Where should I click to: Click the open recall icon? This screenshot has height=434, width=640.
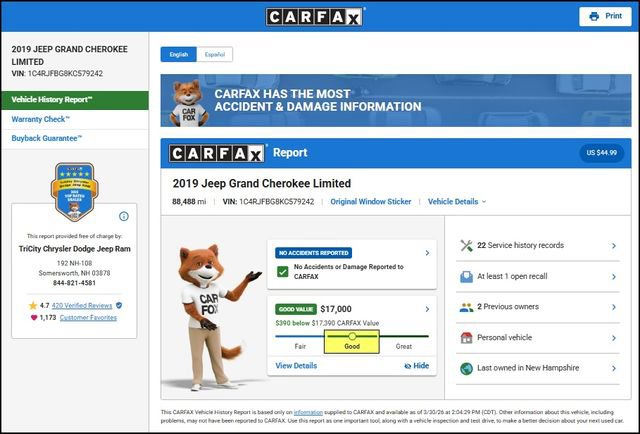(466, 276)
